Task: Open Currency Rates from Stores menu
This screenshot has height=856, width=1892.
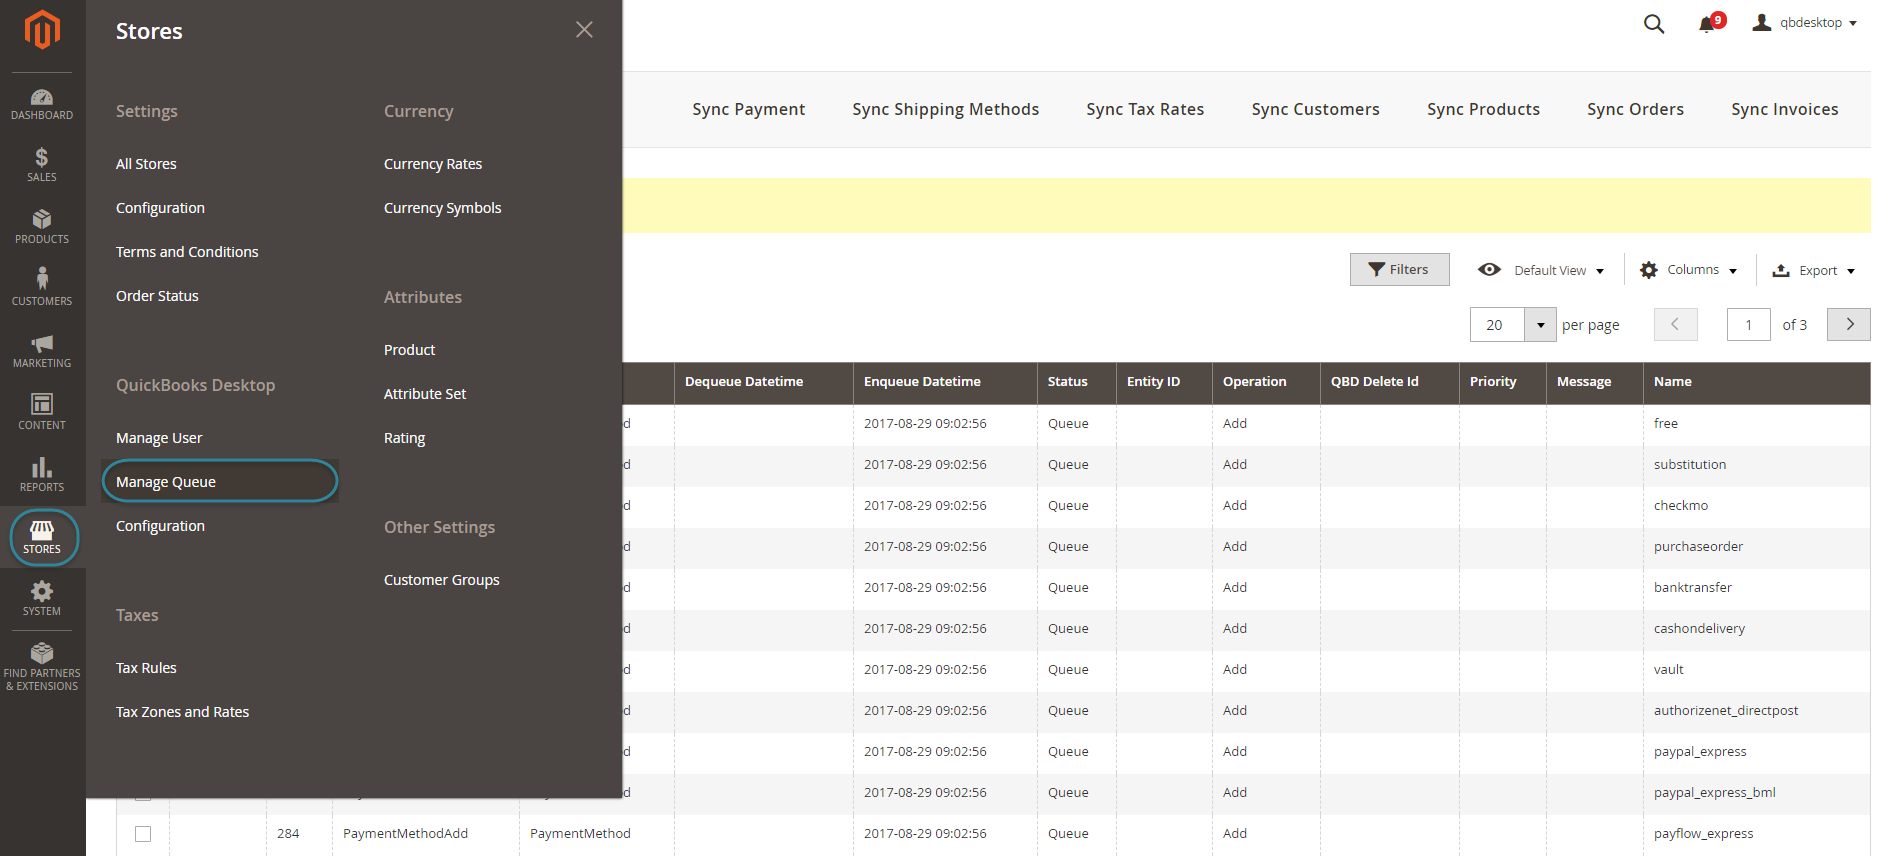Action: [x=433, y=164]
